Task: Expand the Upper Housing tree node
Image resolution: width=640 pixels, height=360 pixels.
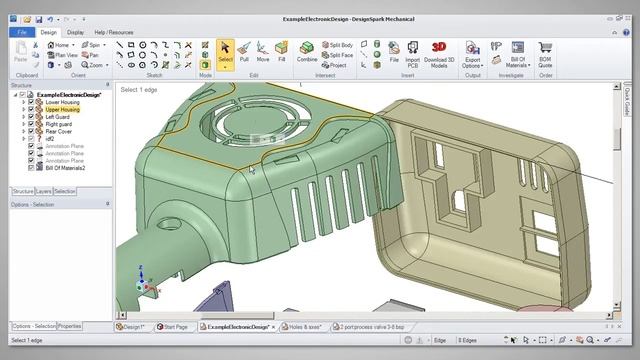Action: click(x=24, y=109)
